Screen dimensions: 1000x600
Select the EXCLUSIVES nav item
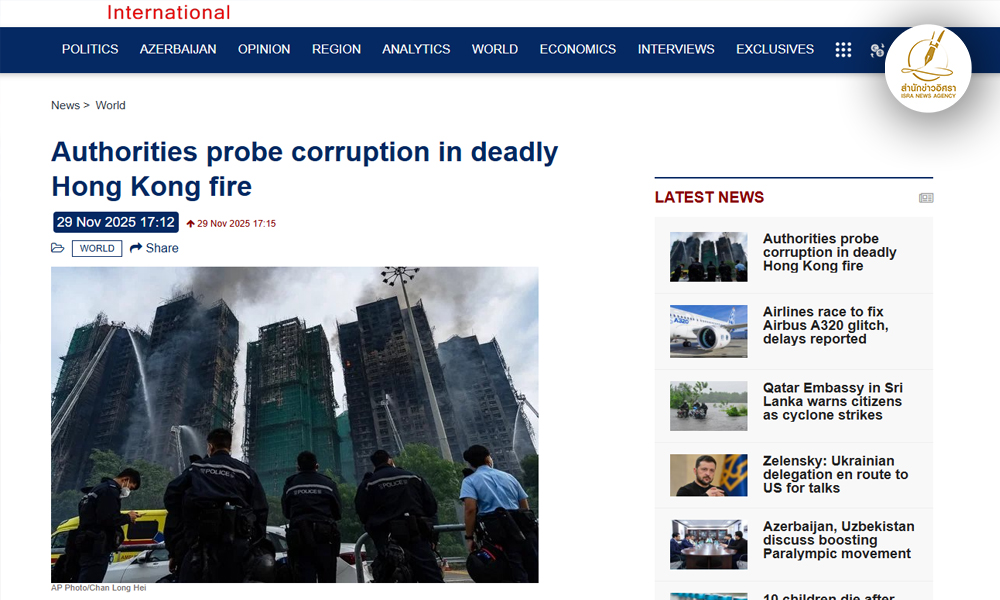pos(775,49)
